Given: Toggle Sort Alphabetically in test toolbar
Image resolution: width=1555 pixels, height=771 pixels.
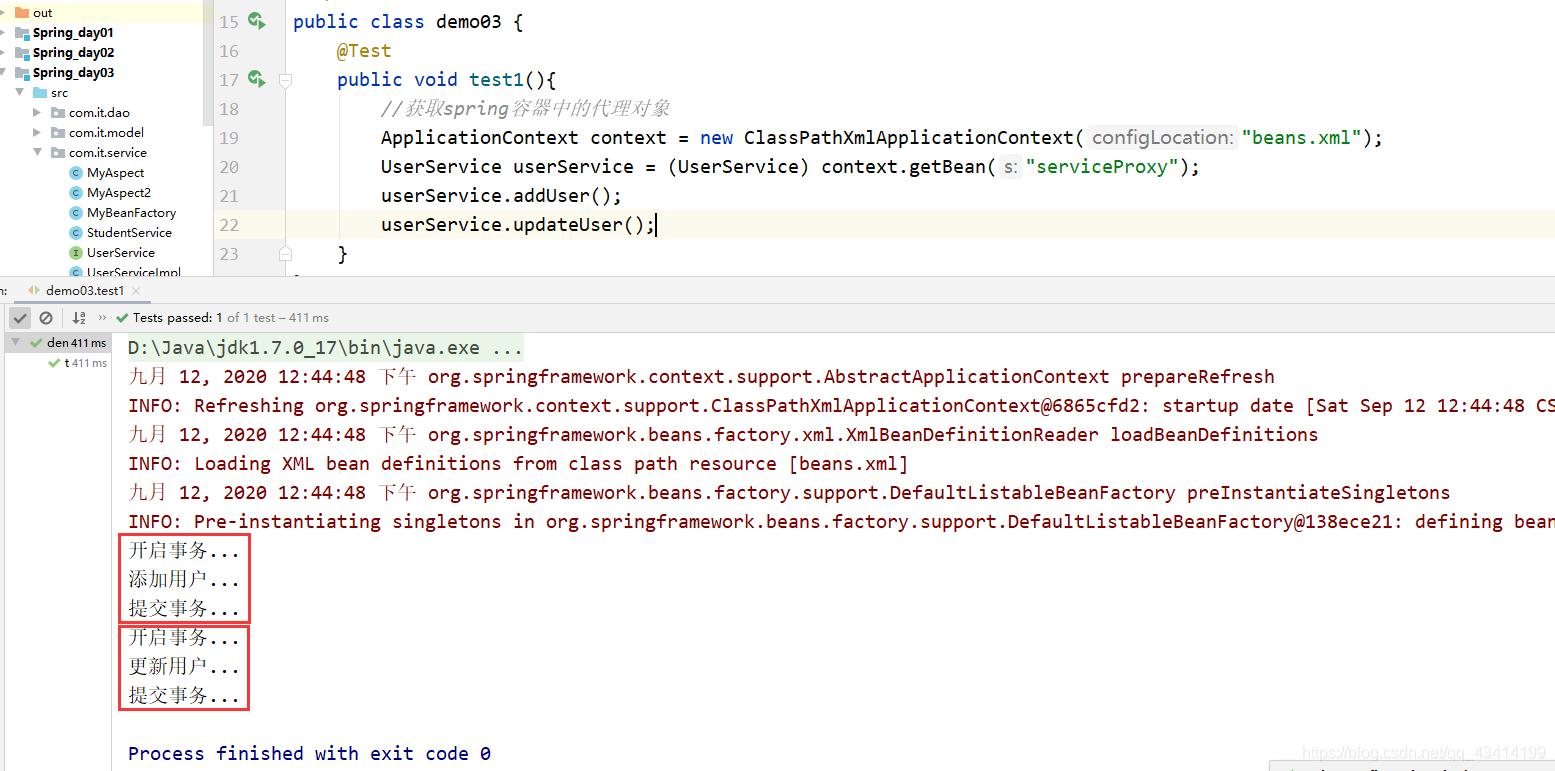Looking at the screenshot, I should point(80,318).
